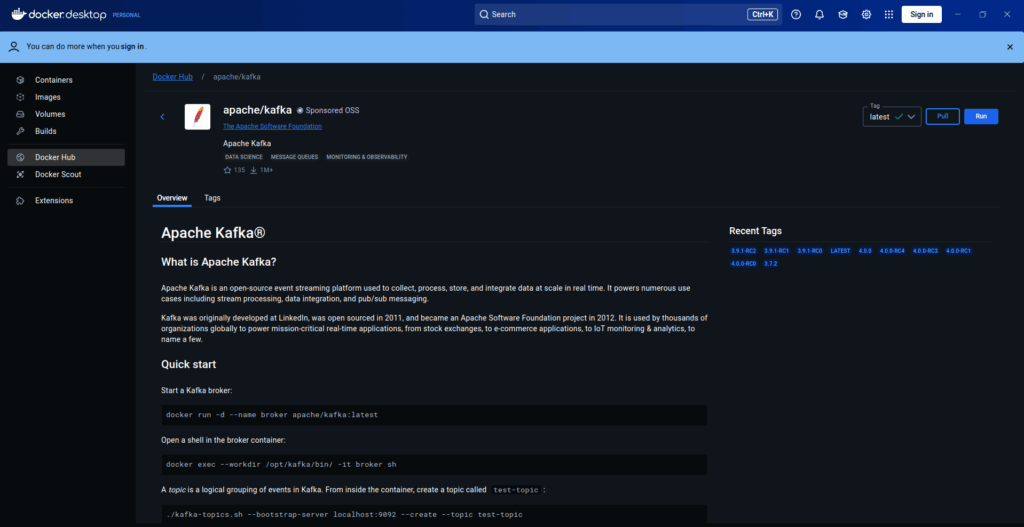Screen dimensions: 1024x527
Task: Open Volumes in the sidebar
Action: coord(66,114)
